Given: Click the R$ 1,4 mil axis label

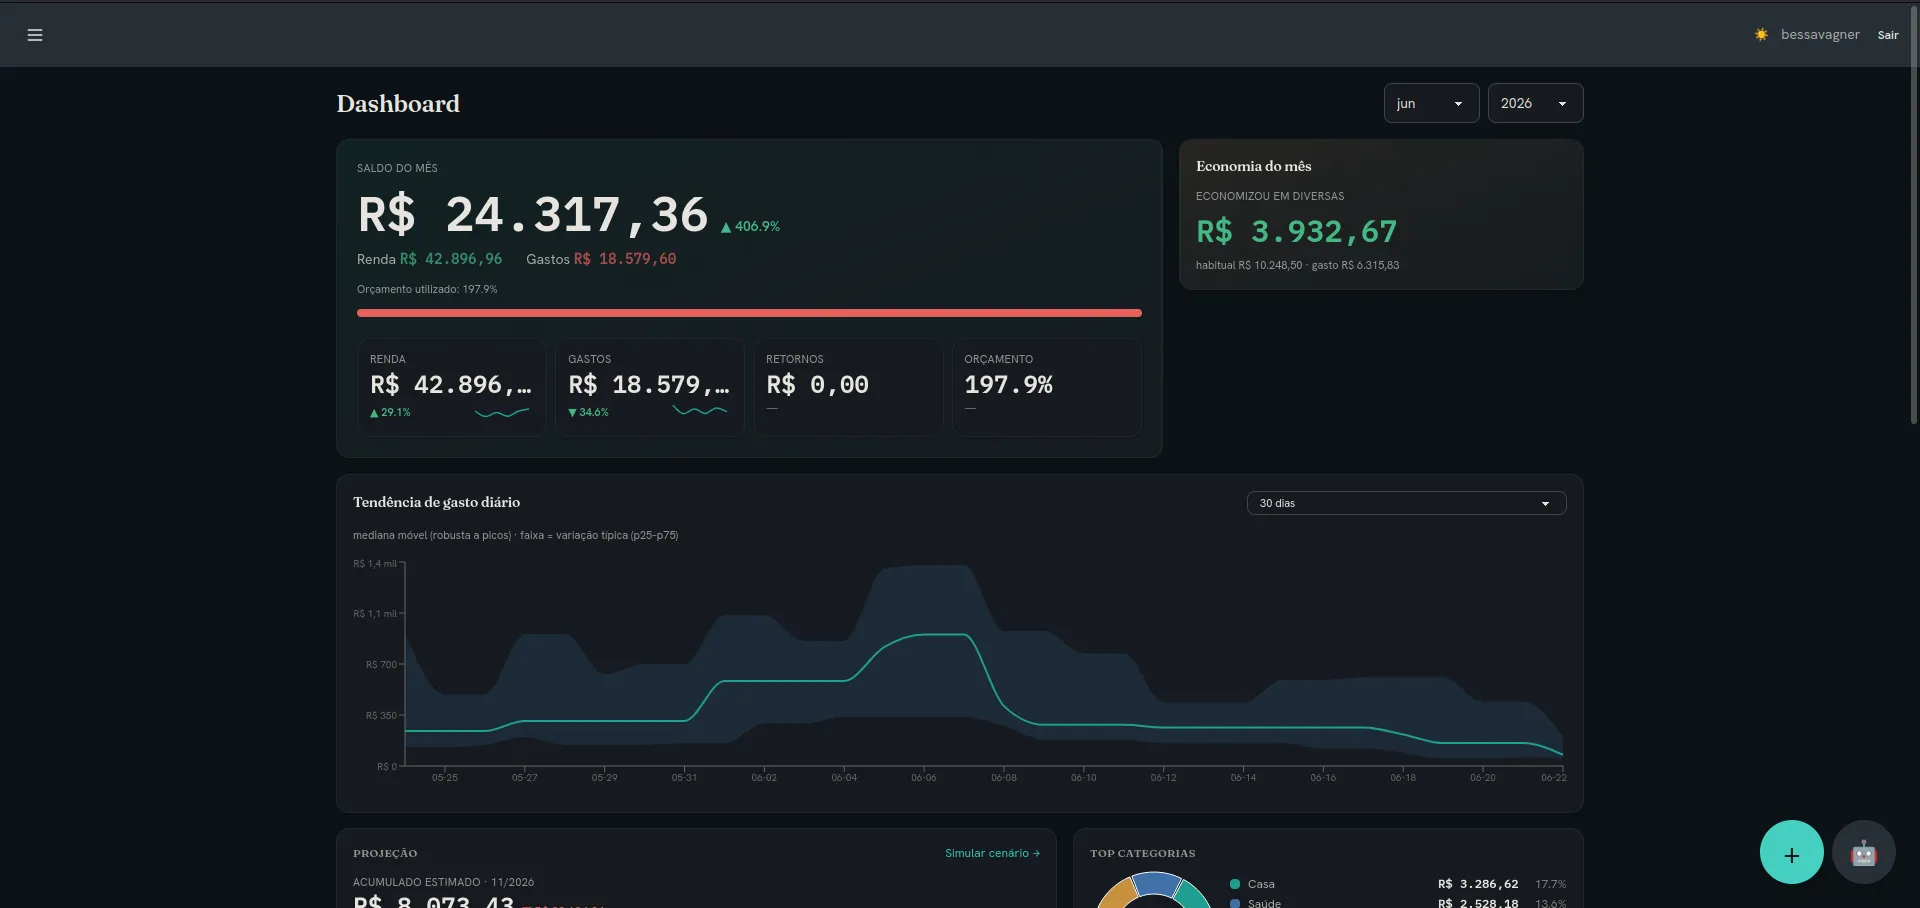Looking at the screenshot, I should pyautogui.click(x=375, y=564).
